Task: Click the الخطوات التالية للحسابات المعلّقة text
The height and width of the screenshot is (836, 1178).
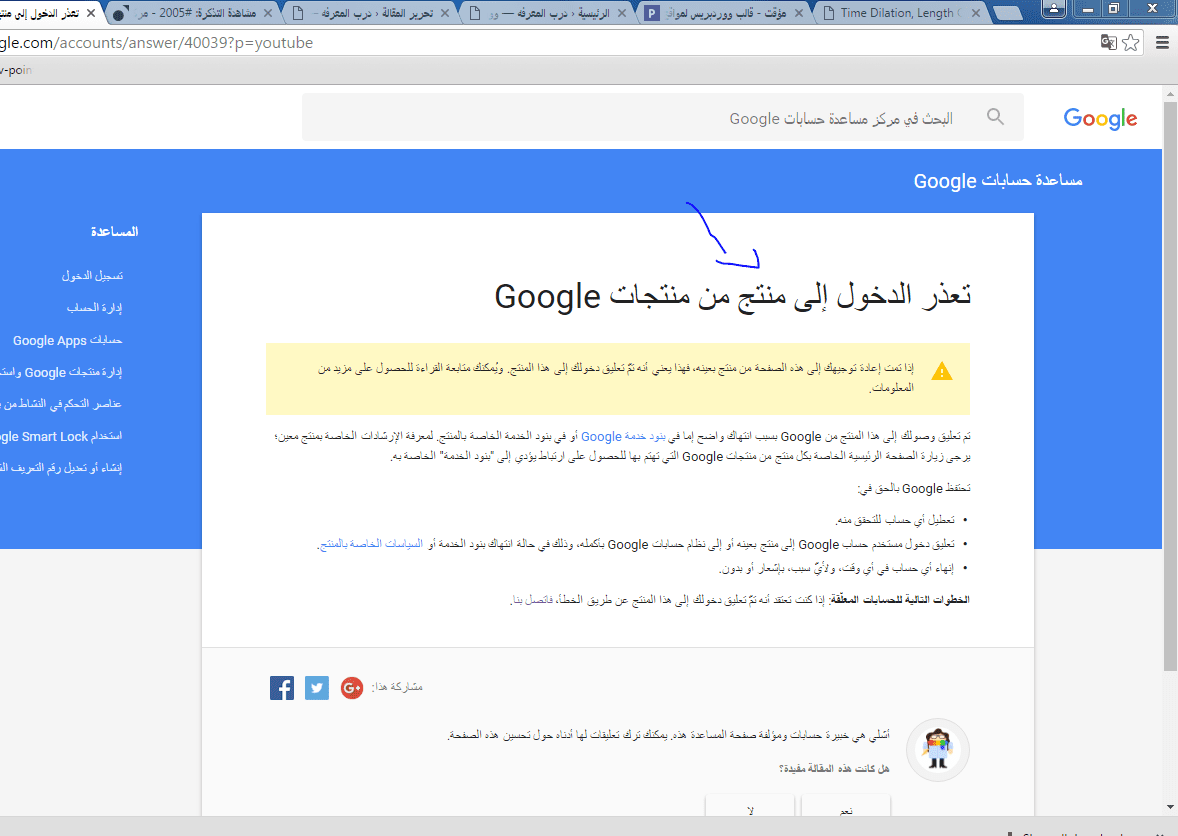Action: click(x=899, y=600)
